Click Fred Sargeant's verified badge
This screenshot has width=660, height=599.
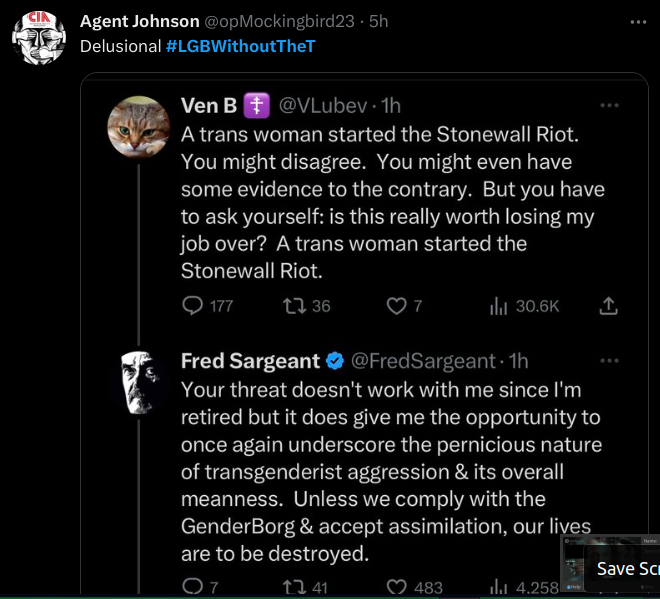[x=336, y=361]
